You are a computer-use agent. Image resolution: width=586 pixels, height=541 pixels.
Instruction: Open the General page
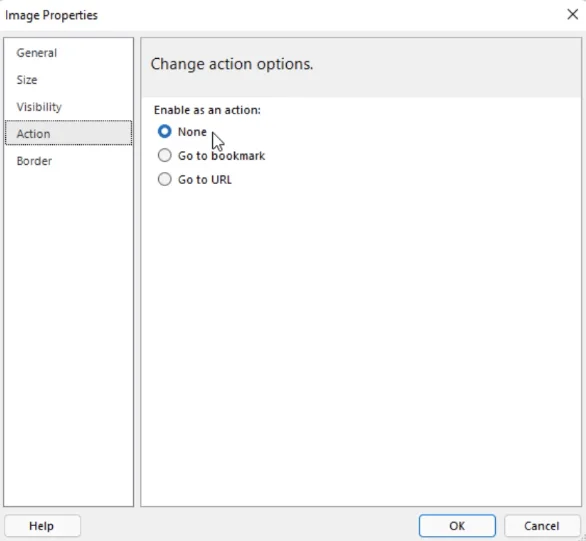68,53
